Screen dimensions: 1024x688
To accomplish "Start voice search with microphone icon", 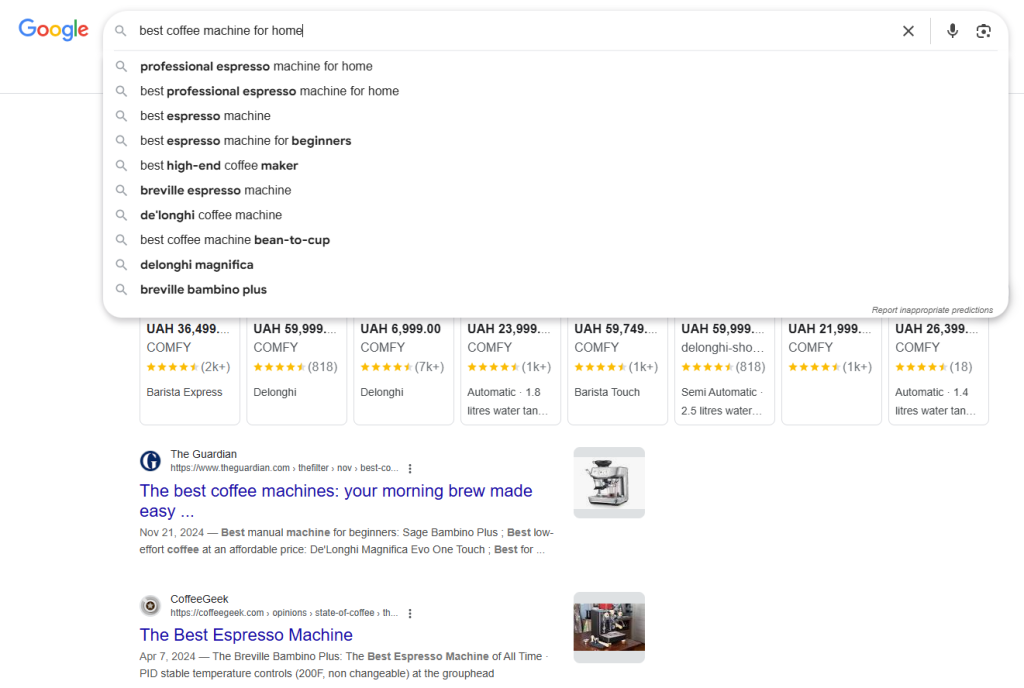I will tap(952, 31).
